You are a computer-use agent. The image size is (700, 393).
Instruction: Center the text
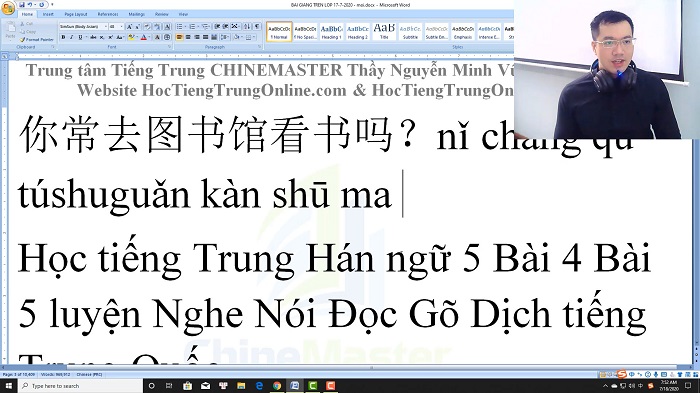tap(188, 37)
